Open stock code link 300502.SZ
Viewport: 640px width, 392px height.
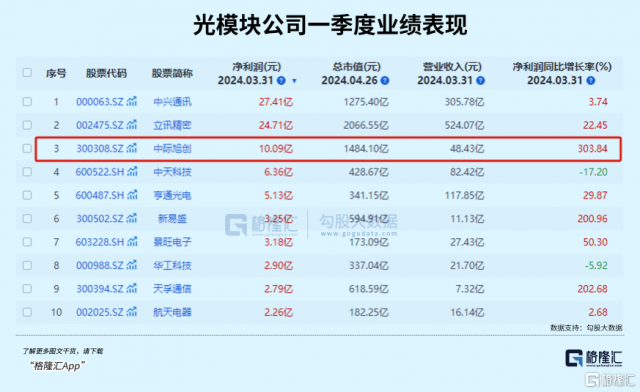[x=100, y=219]
